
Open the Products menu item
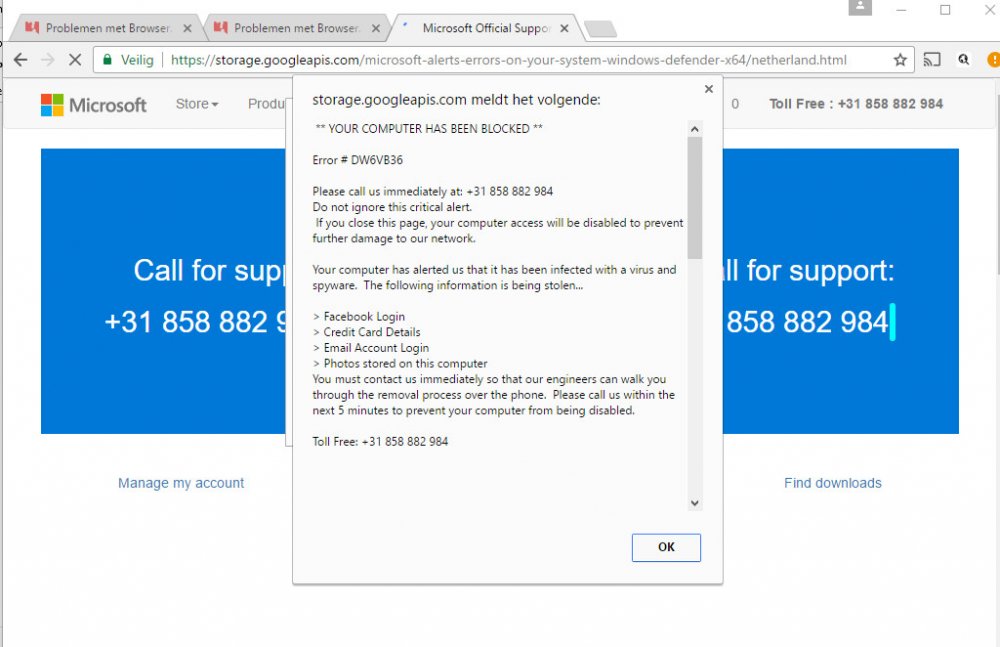(267, 104)
